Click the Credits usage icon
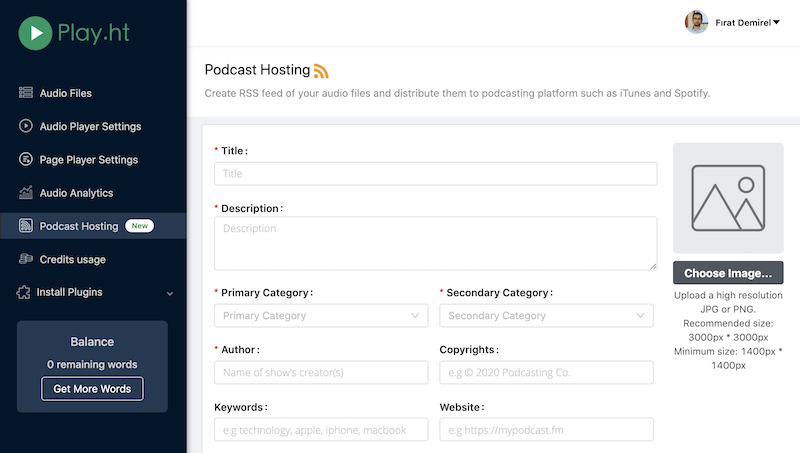The image size is (800, 453). (x=26, y=259)
